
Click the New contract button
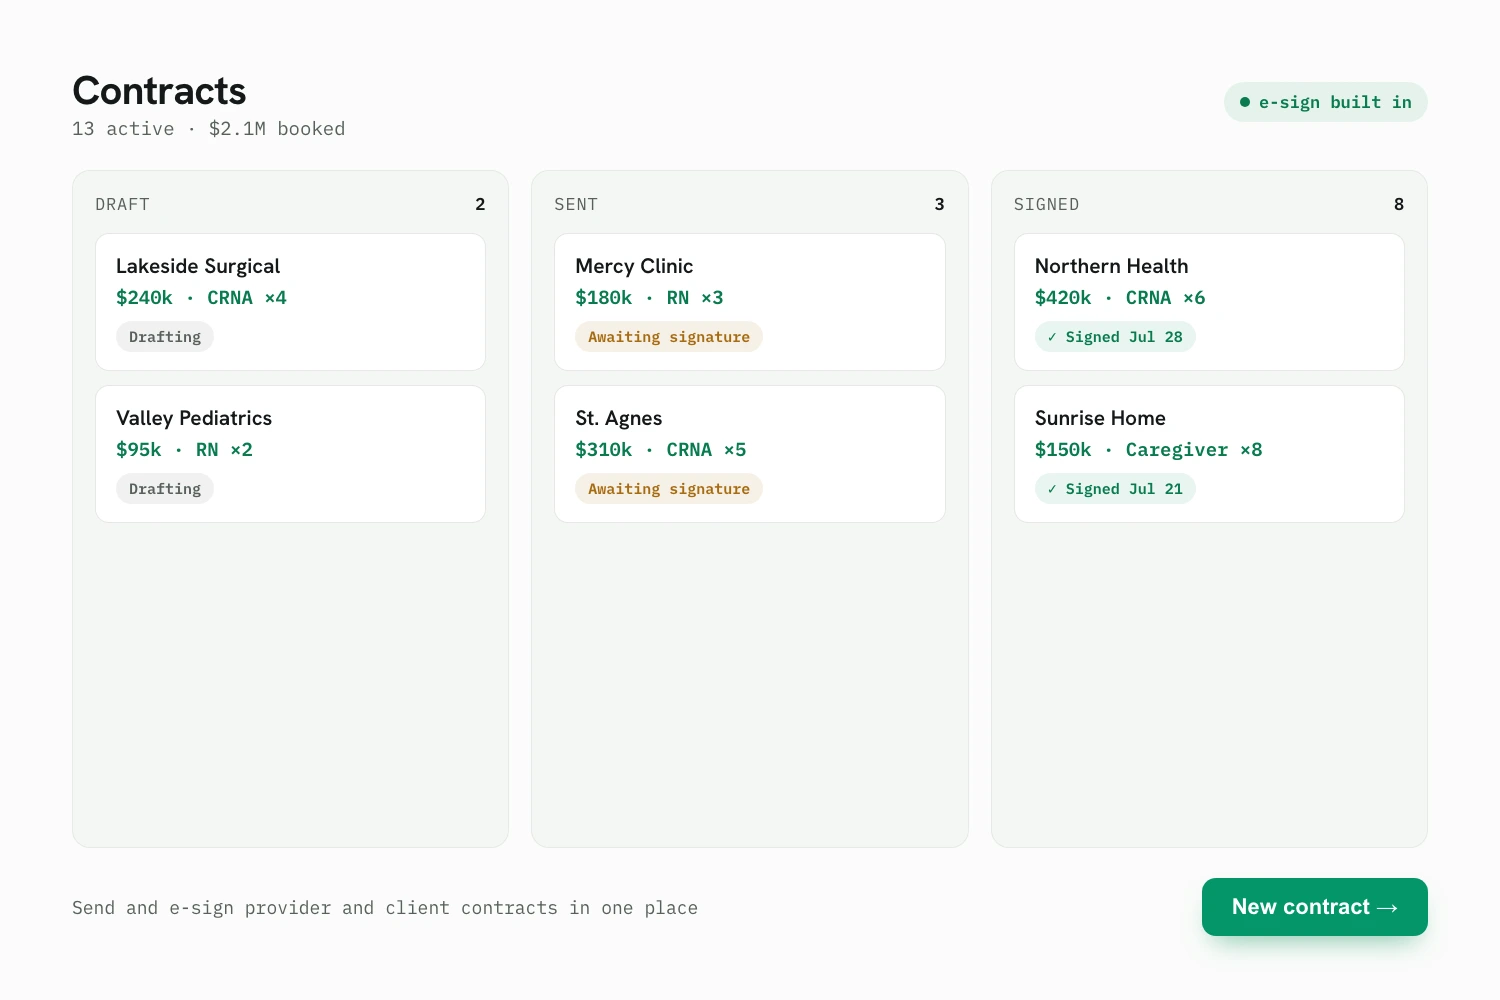1314,907
